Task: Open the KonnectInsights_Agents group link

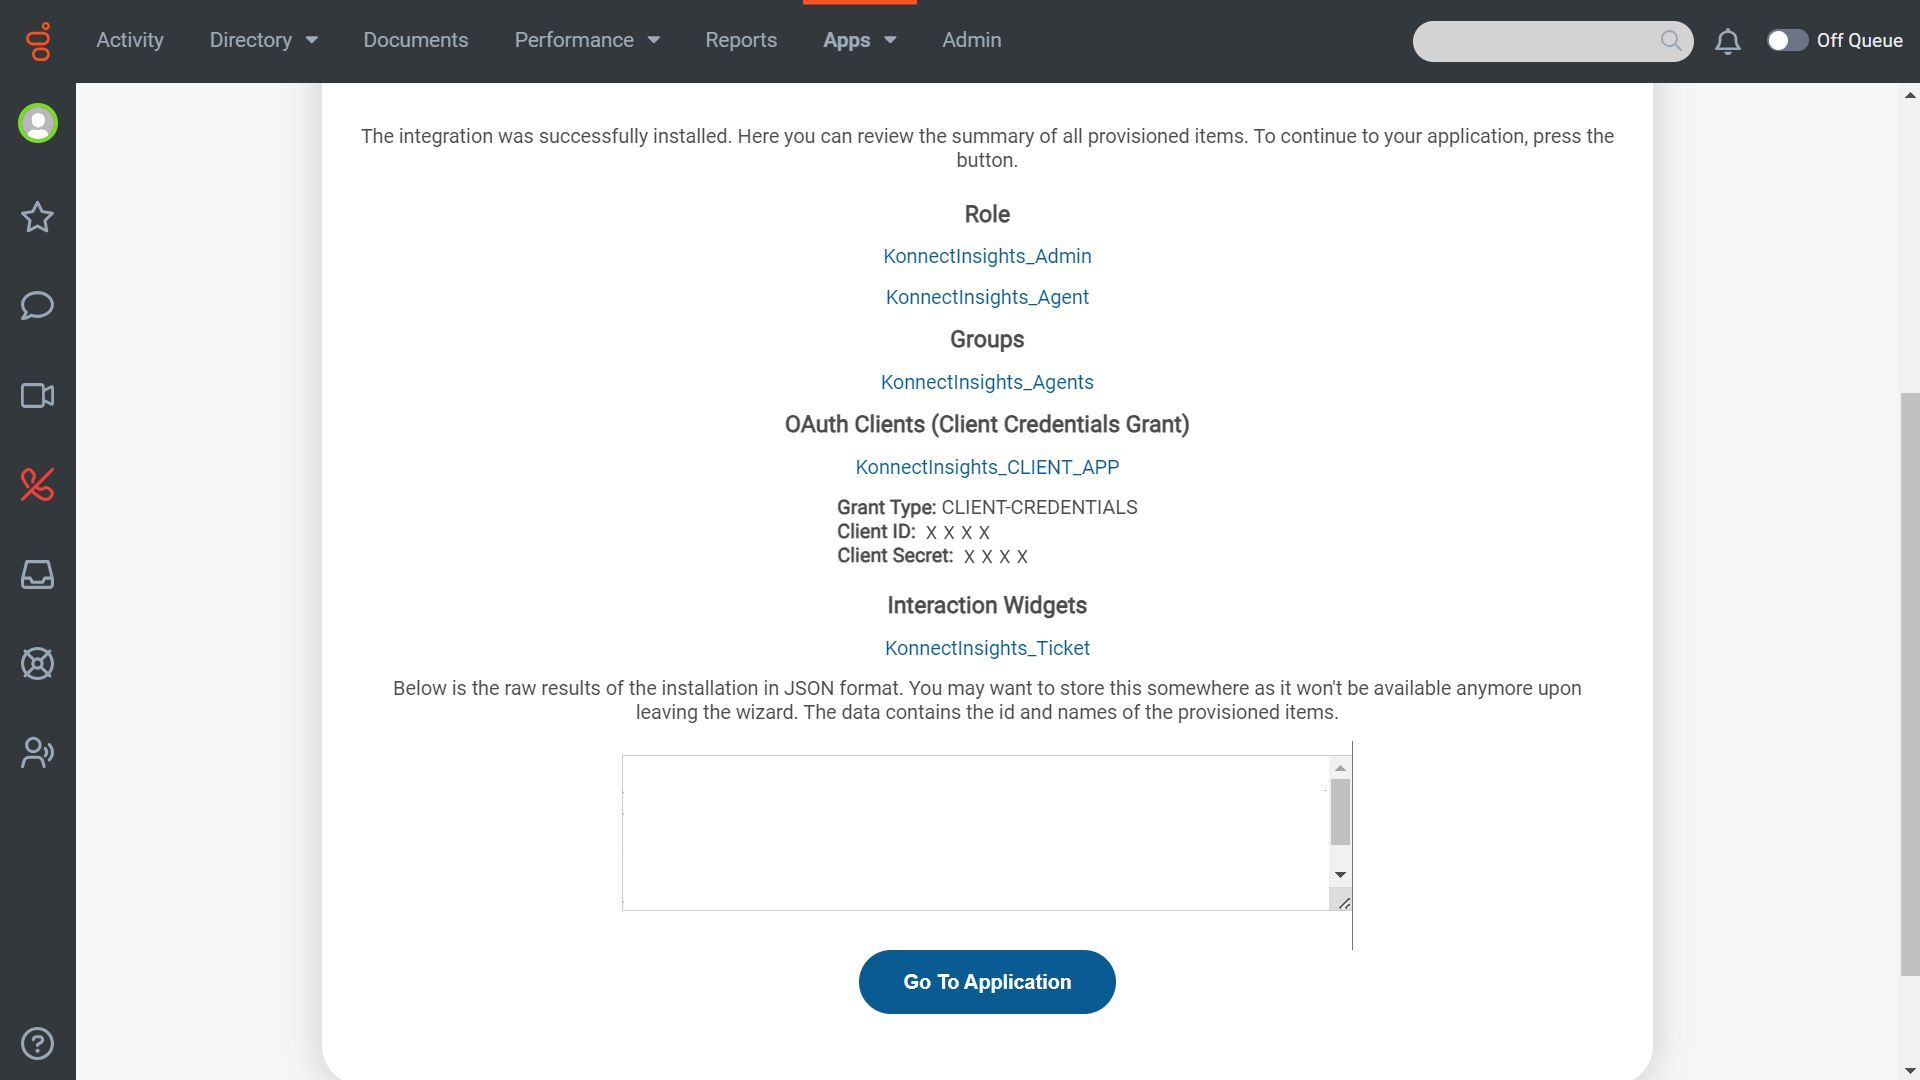Action: [987, 383]
